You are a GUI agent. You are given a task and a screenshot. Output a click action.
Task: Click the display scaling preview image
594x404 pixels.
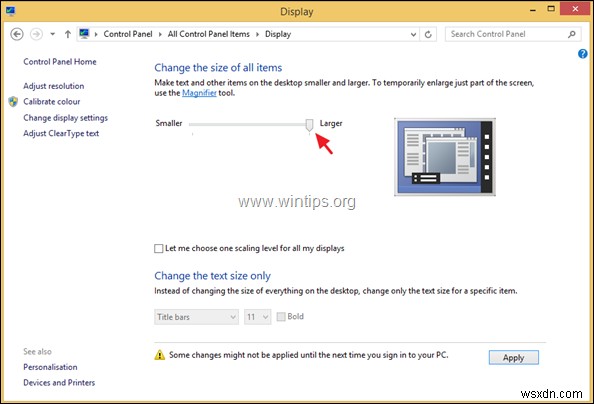[x=445, y=157]
